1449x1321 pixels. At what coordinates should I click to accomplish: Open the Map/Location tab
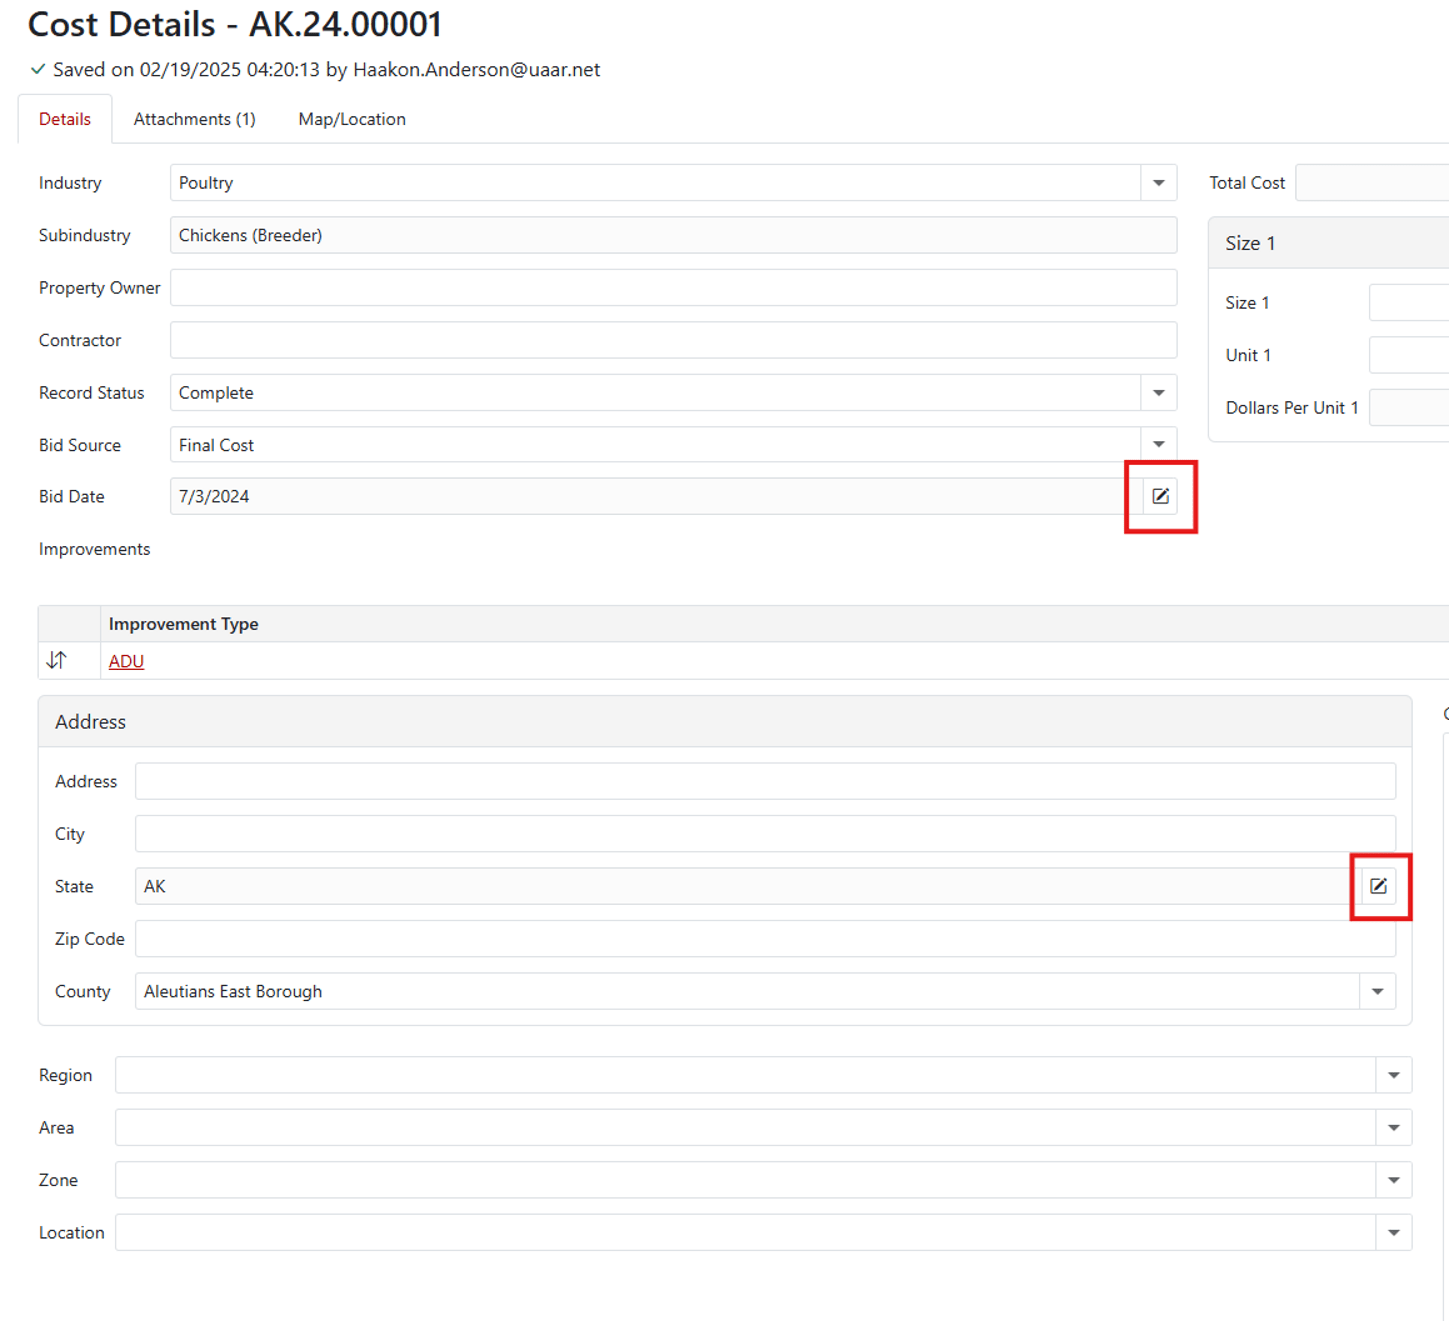tap(352, 119)
